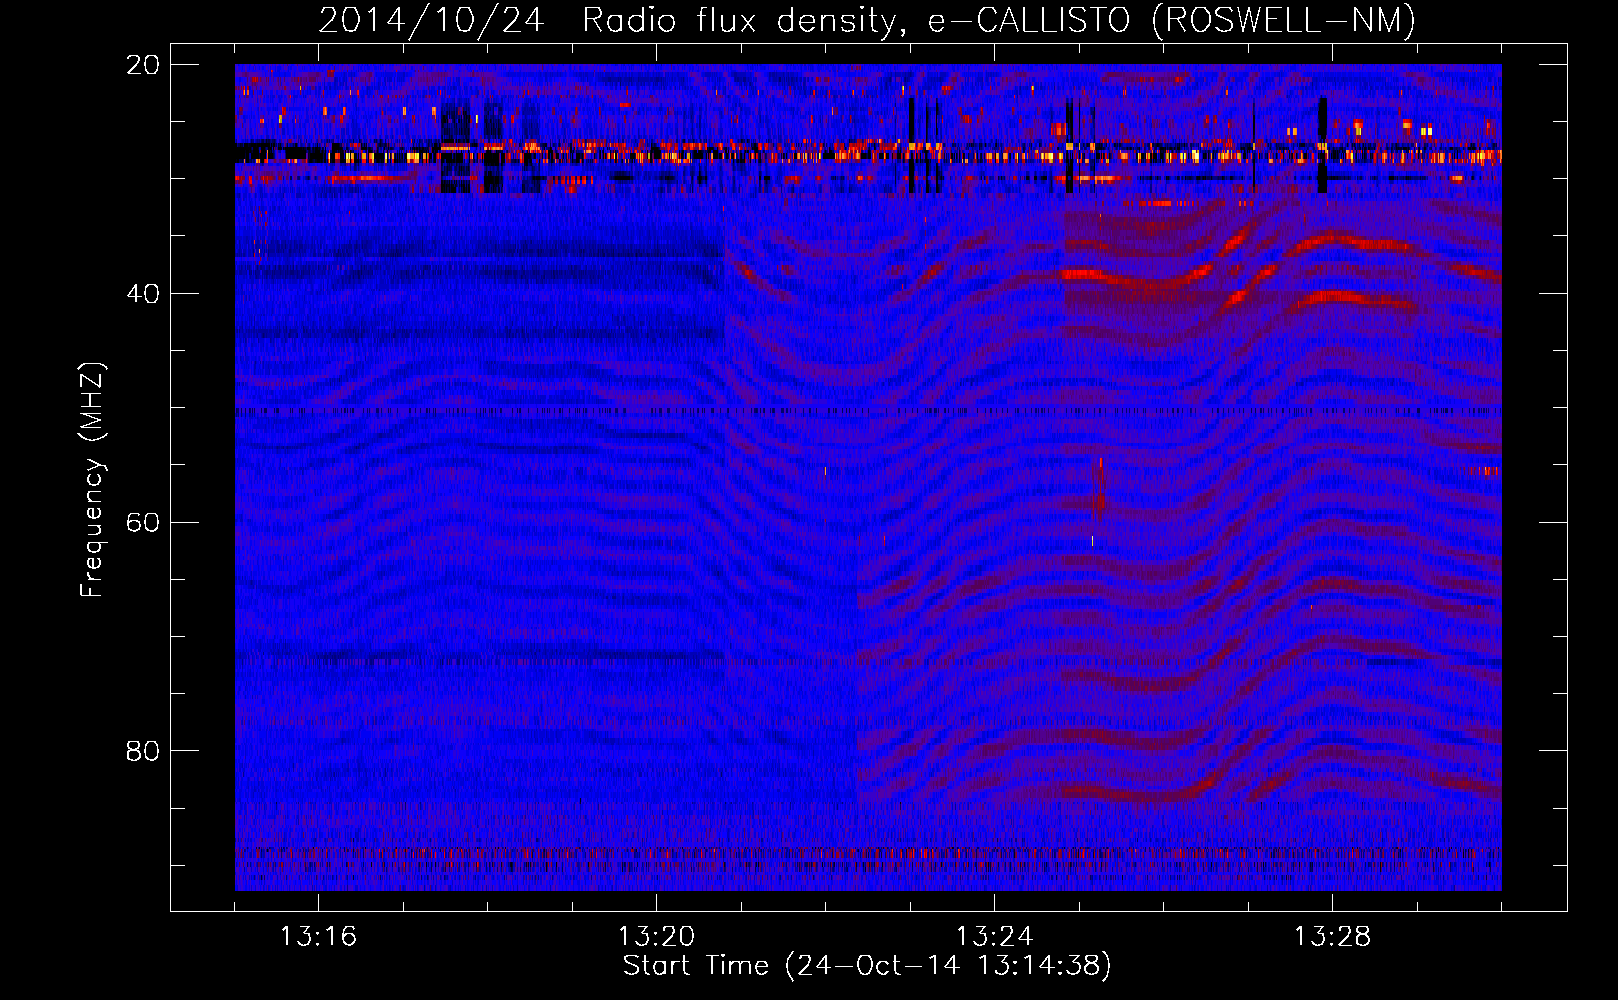The image size is (1618, 1000).
Task: Click the frequency tick label 20
Action: click(x=143, y=65)
